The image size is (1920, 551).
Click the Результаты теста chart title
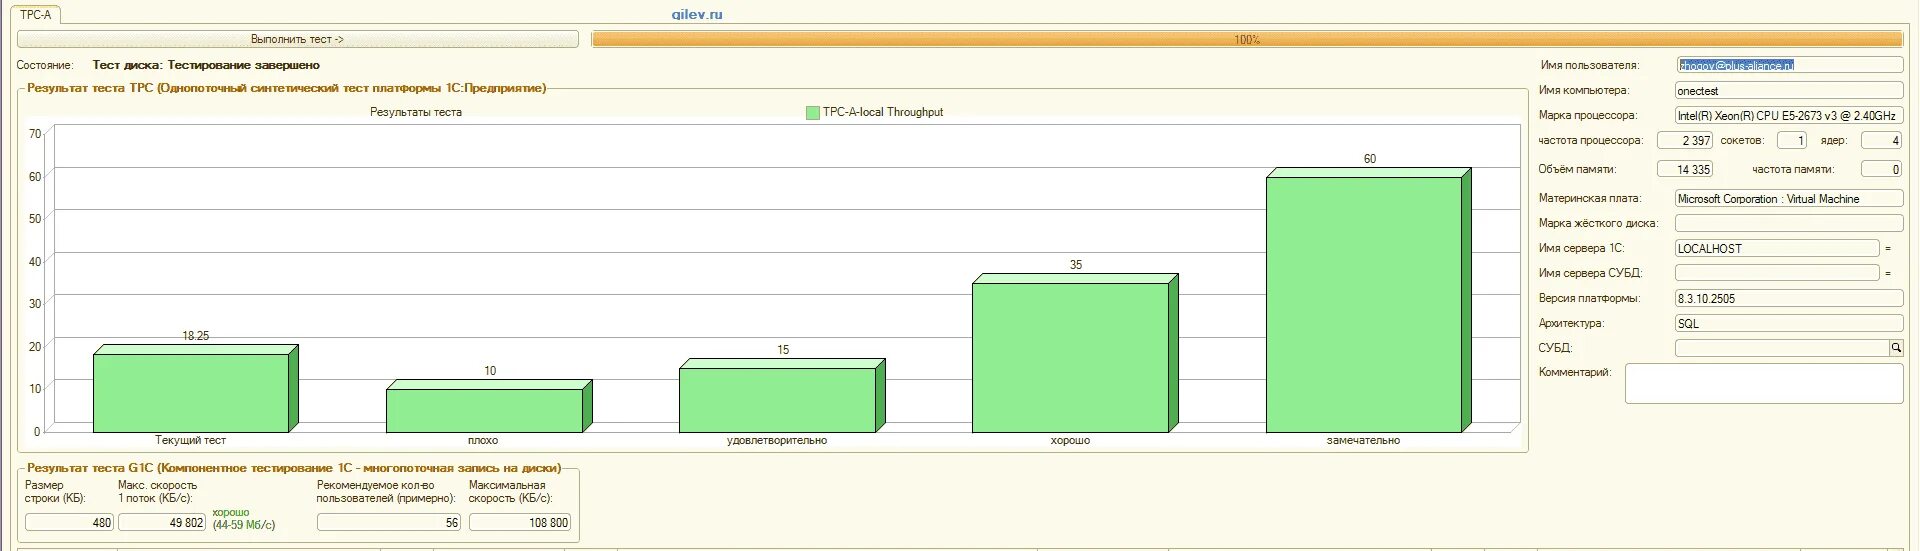tap(416, 112)
